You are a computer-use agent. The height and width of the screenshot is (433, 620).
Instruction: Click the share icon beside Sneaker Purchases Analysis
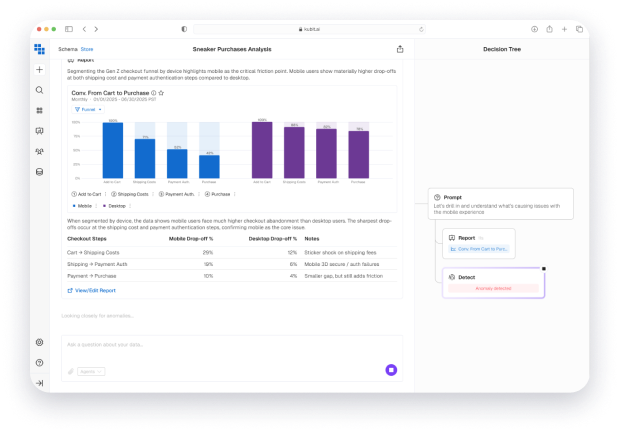(400, 48)
